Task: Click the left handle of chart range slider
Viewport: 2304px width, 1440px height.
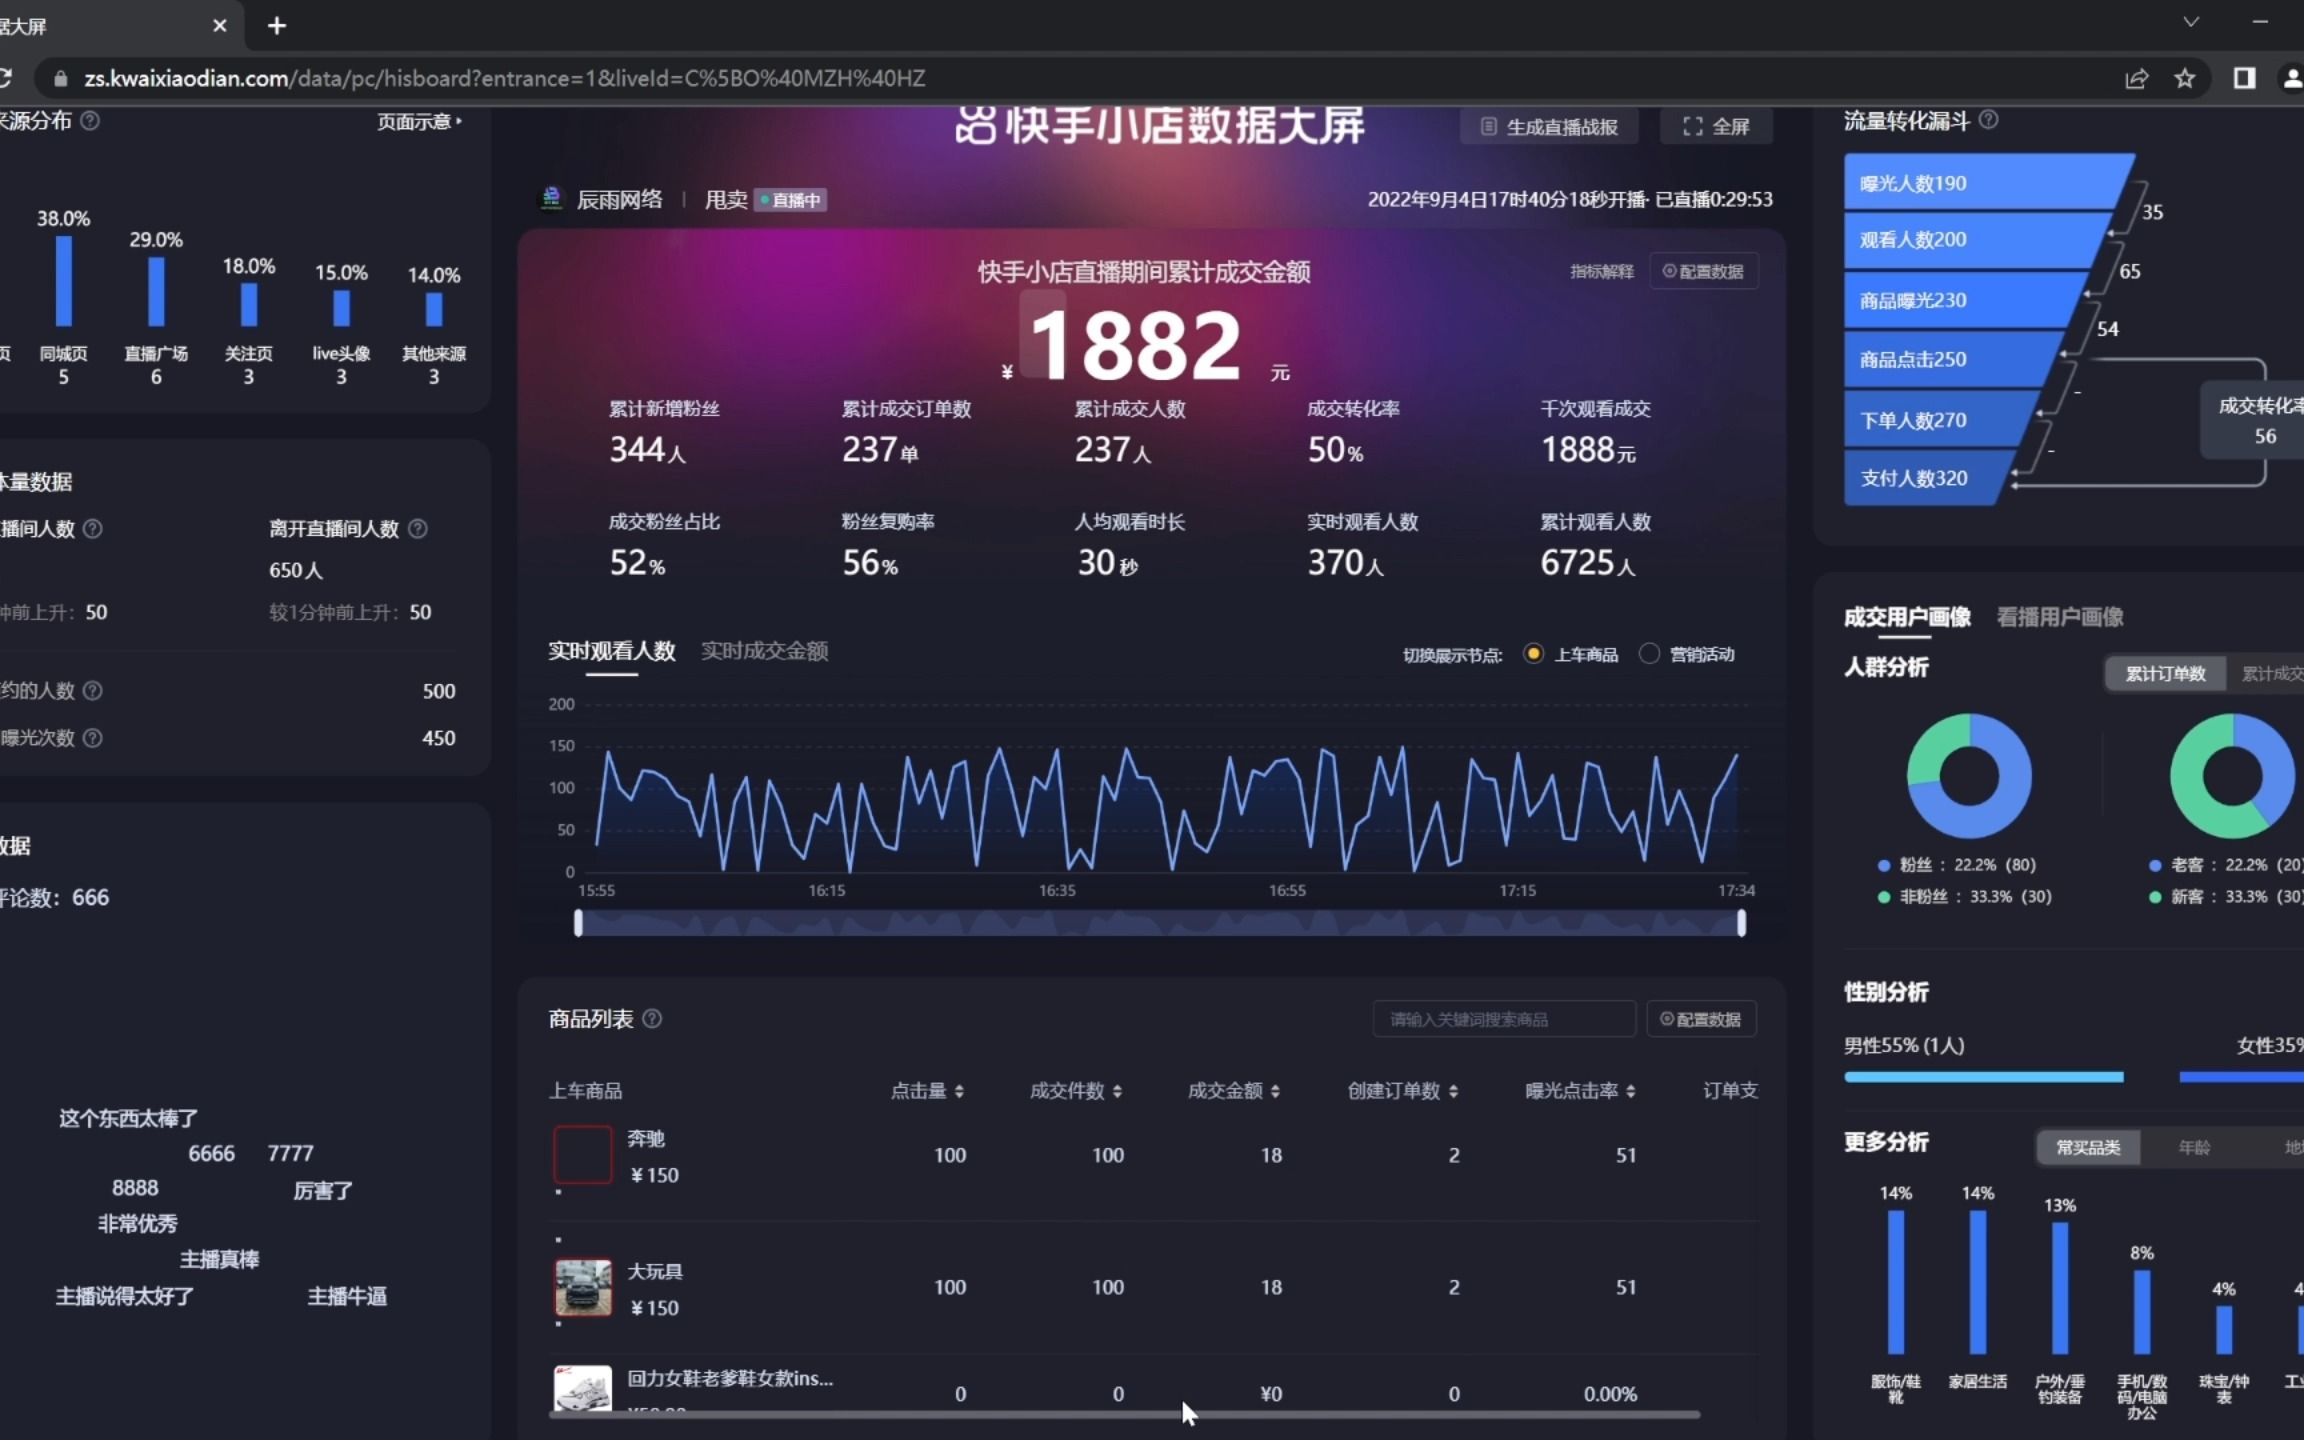Action: coord(578,923)
